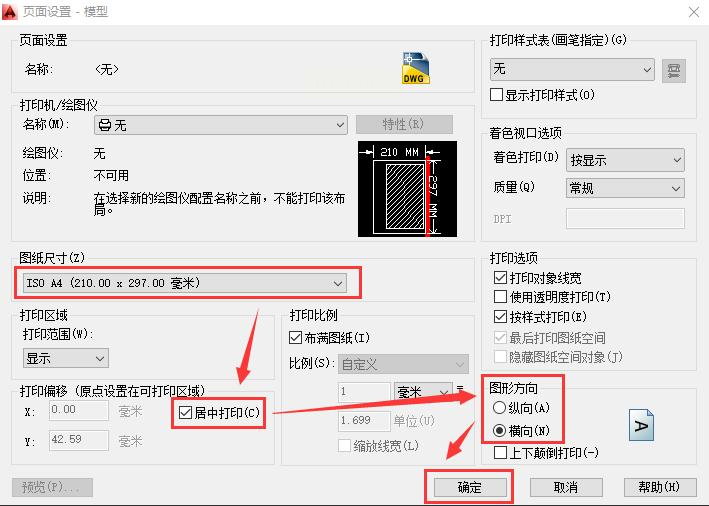The image size is (709, 506).
Task: Click the scale lock icon beside 毫米
Action: pos(460,389)
